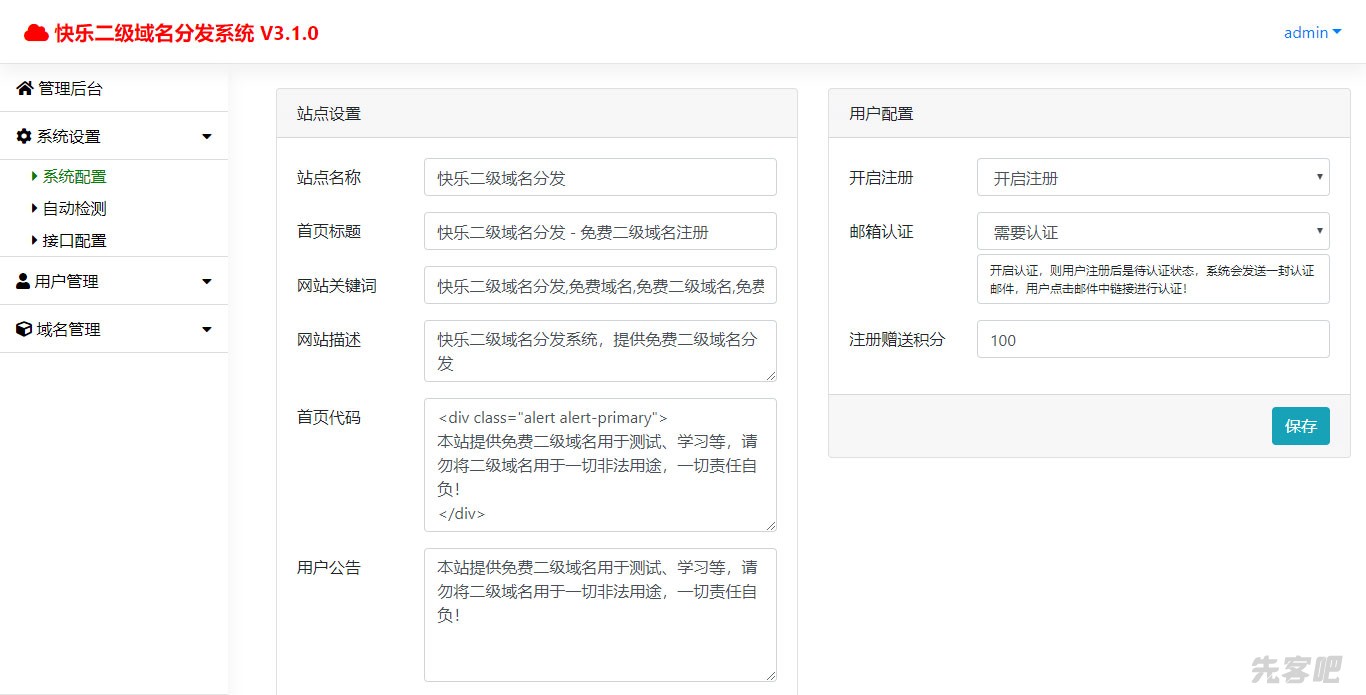The image size is (1366, 695).
Task: Open the admin account dropdown
Action: click(x=1312, y=33)
